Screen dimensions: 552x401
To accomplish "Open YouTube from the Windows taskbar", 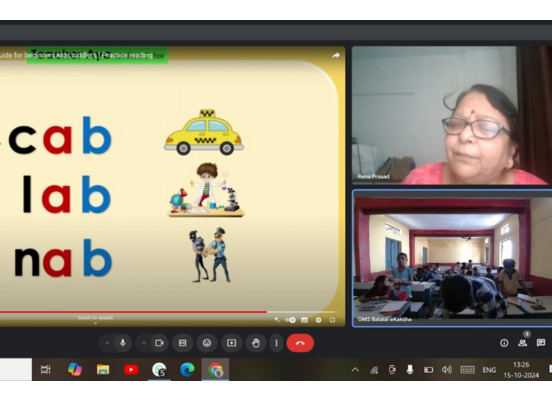I will 131,370.
